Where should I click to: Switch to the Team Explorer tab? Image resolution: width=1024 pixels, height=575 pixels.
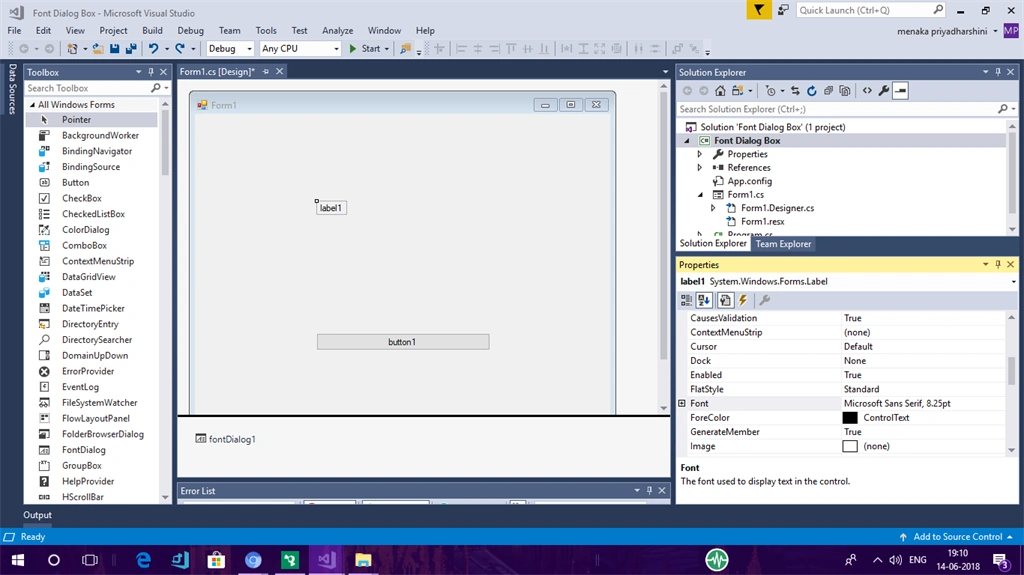coord(783,244)
